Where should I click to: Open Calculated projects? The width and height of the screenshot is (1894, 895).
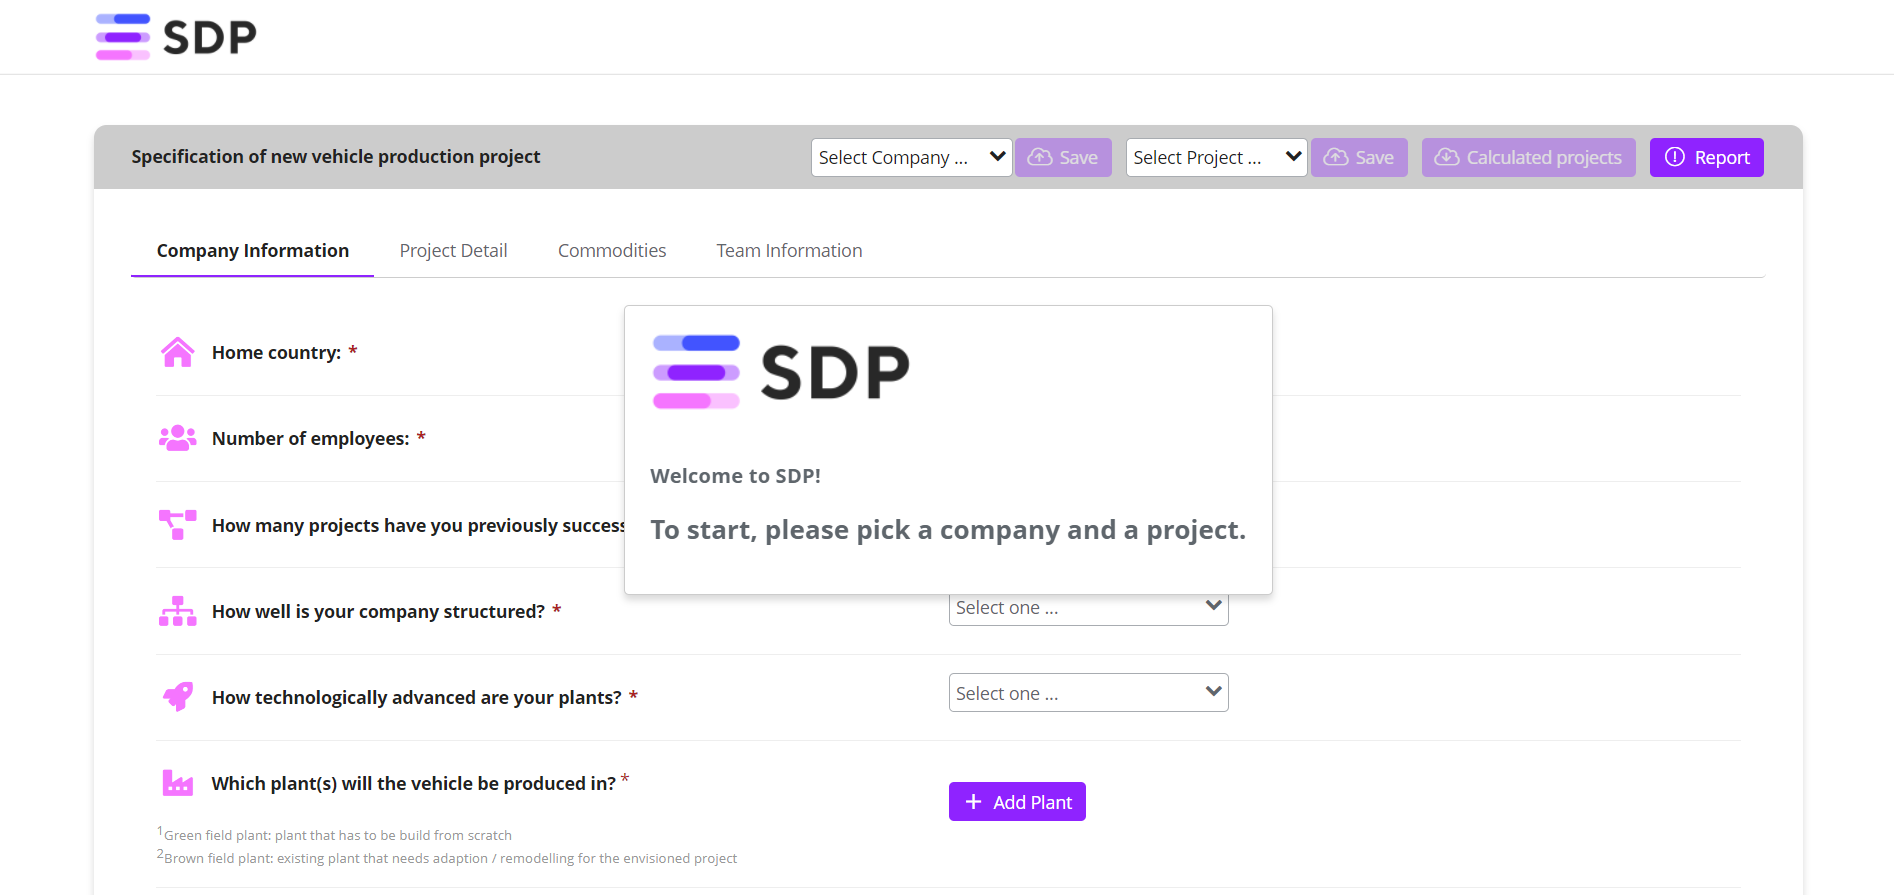(1528, 157)
